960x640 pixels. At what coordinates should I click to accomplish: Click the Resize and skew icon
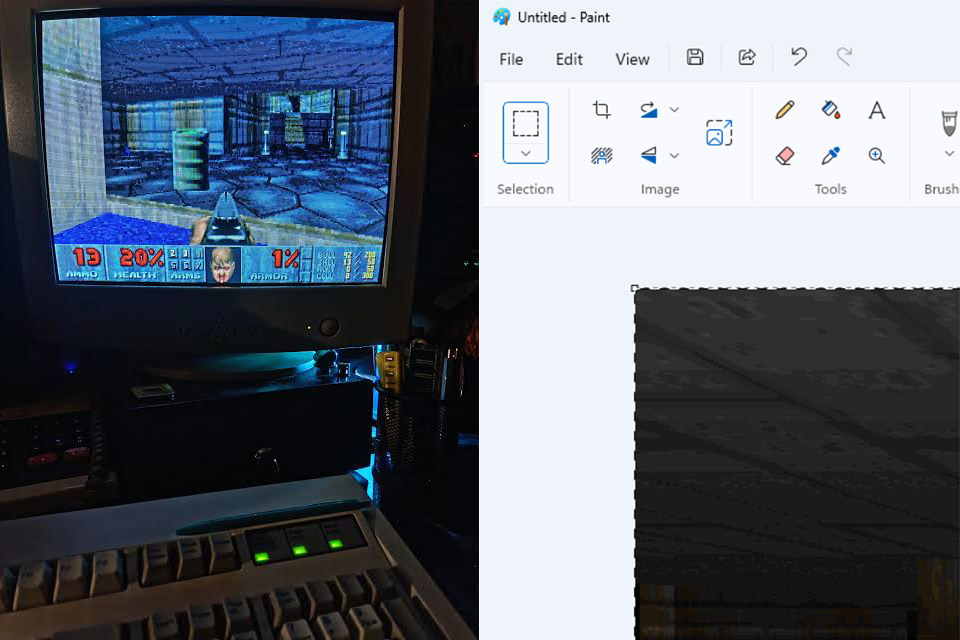point(719,133)
